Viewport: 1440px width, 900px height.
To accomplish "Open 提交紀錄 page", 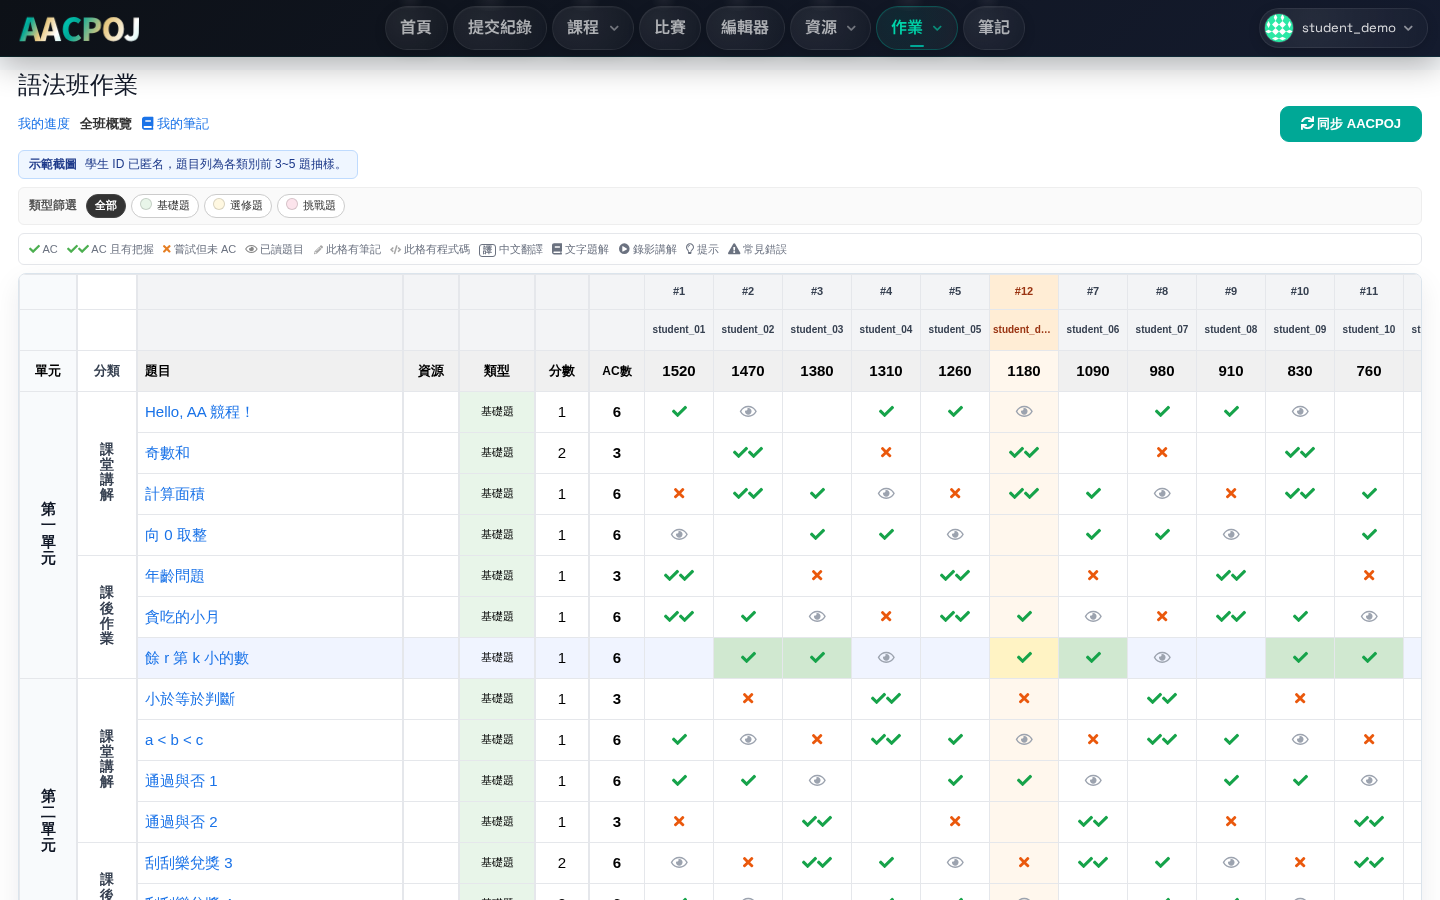I will point(500,28).
